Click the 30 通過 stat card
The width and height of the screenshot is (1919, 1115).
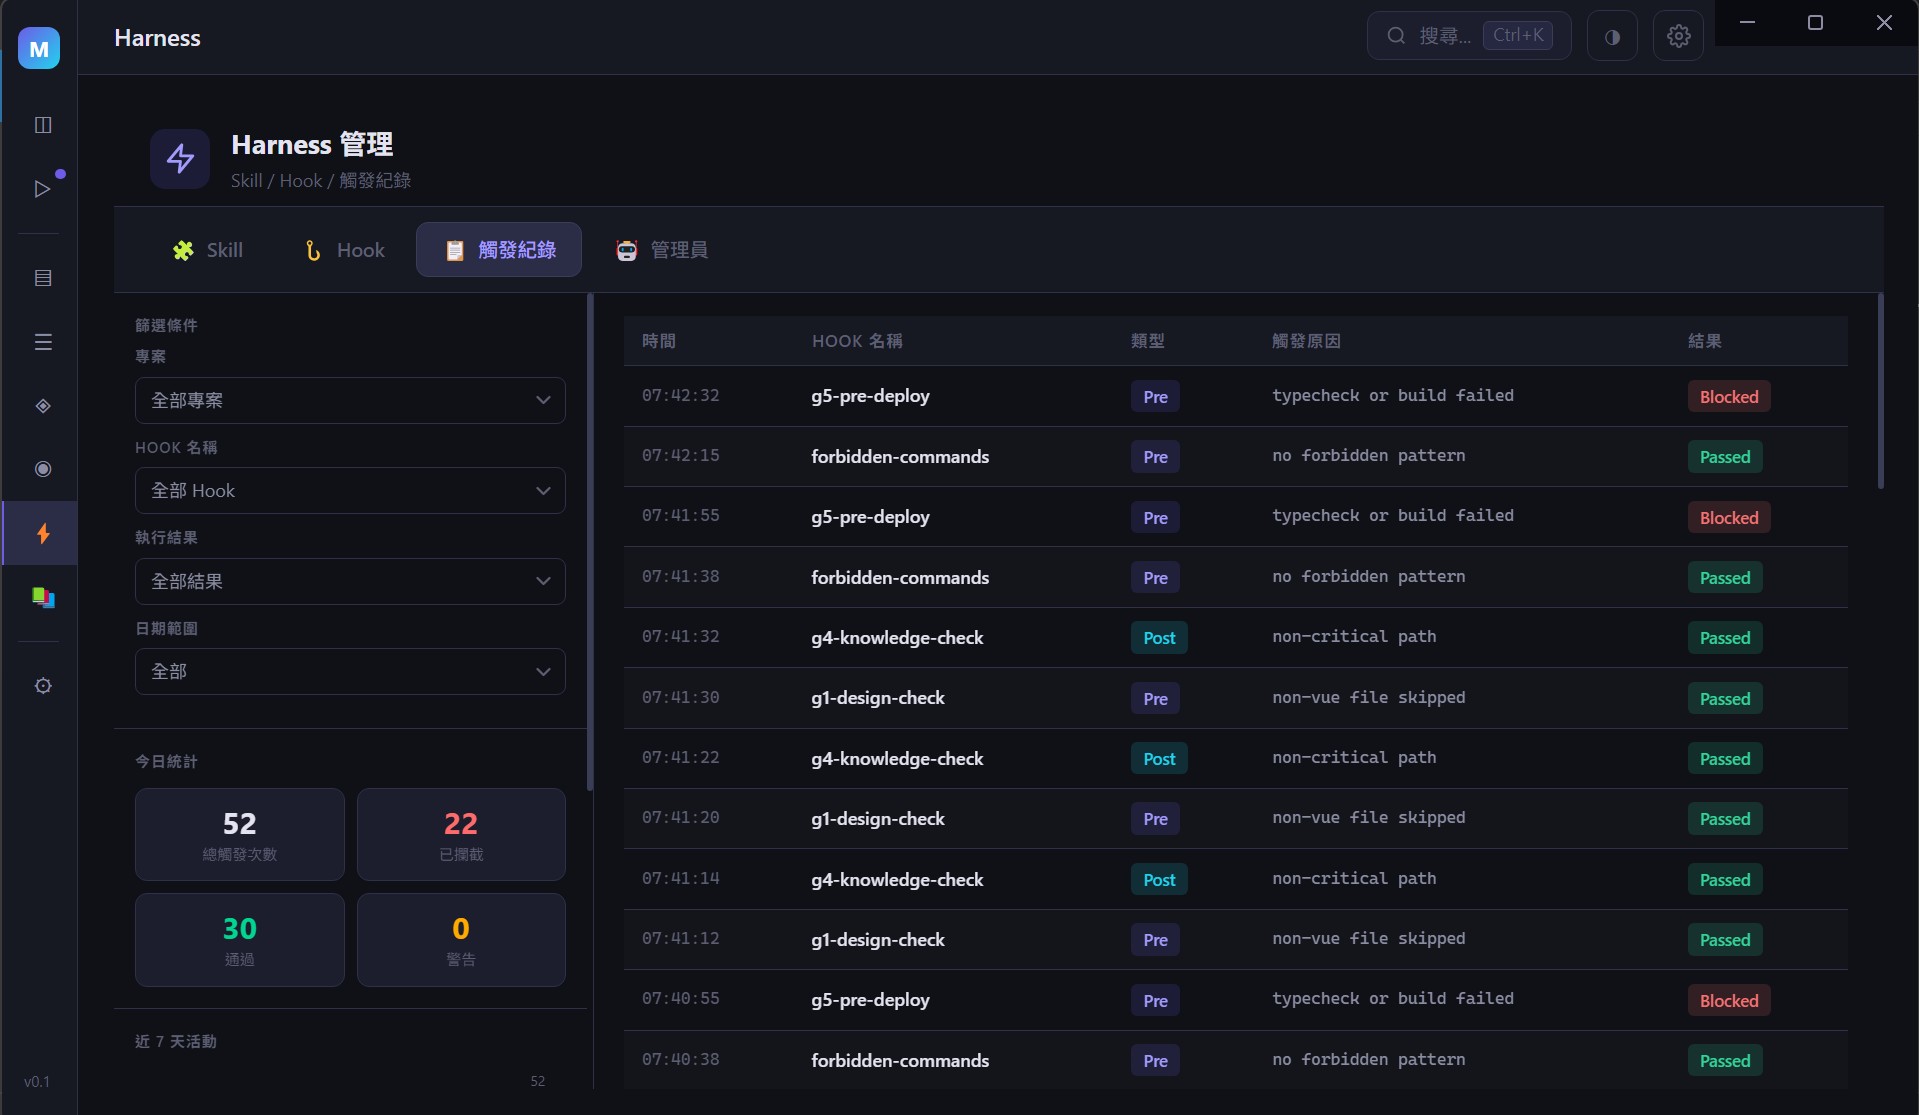pos(240,940)
